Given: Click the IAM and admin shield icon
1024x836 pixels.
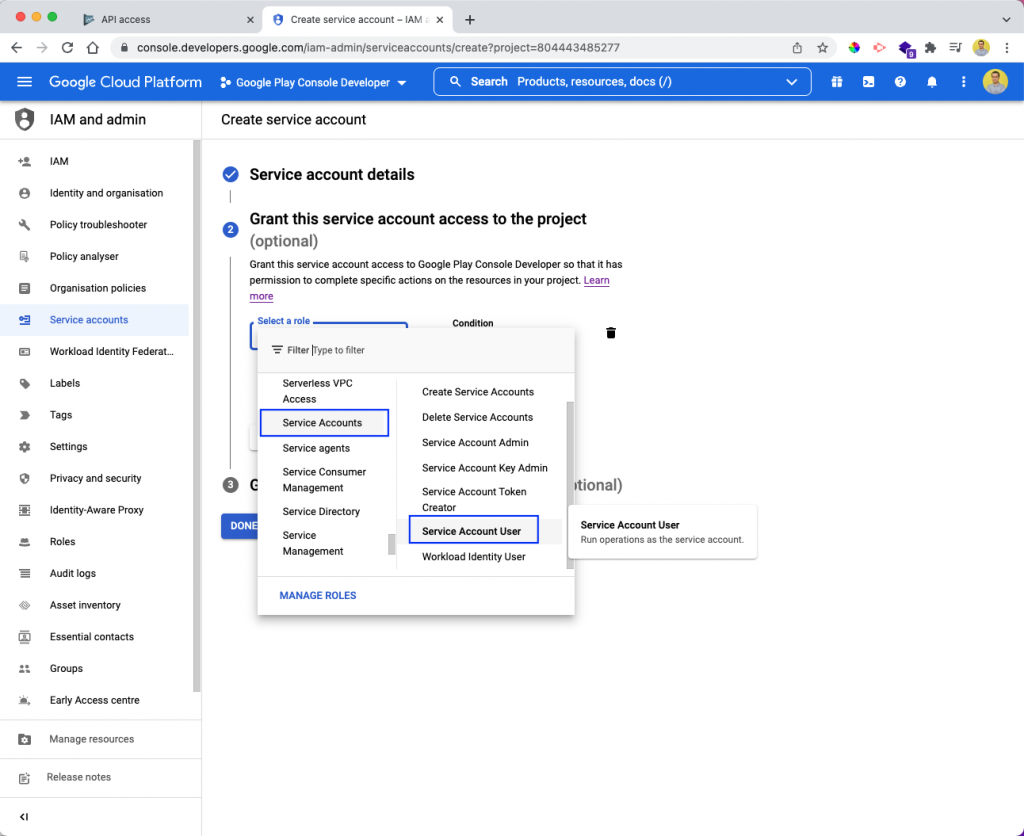Looking at the screenshot, I should point(24,120).
